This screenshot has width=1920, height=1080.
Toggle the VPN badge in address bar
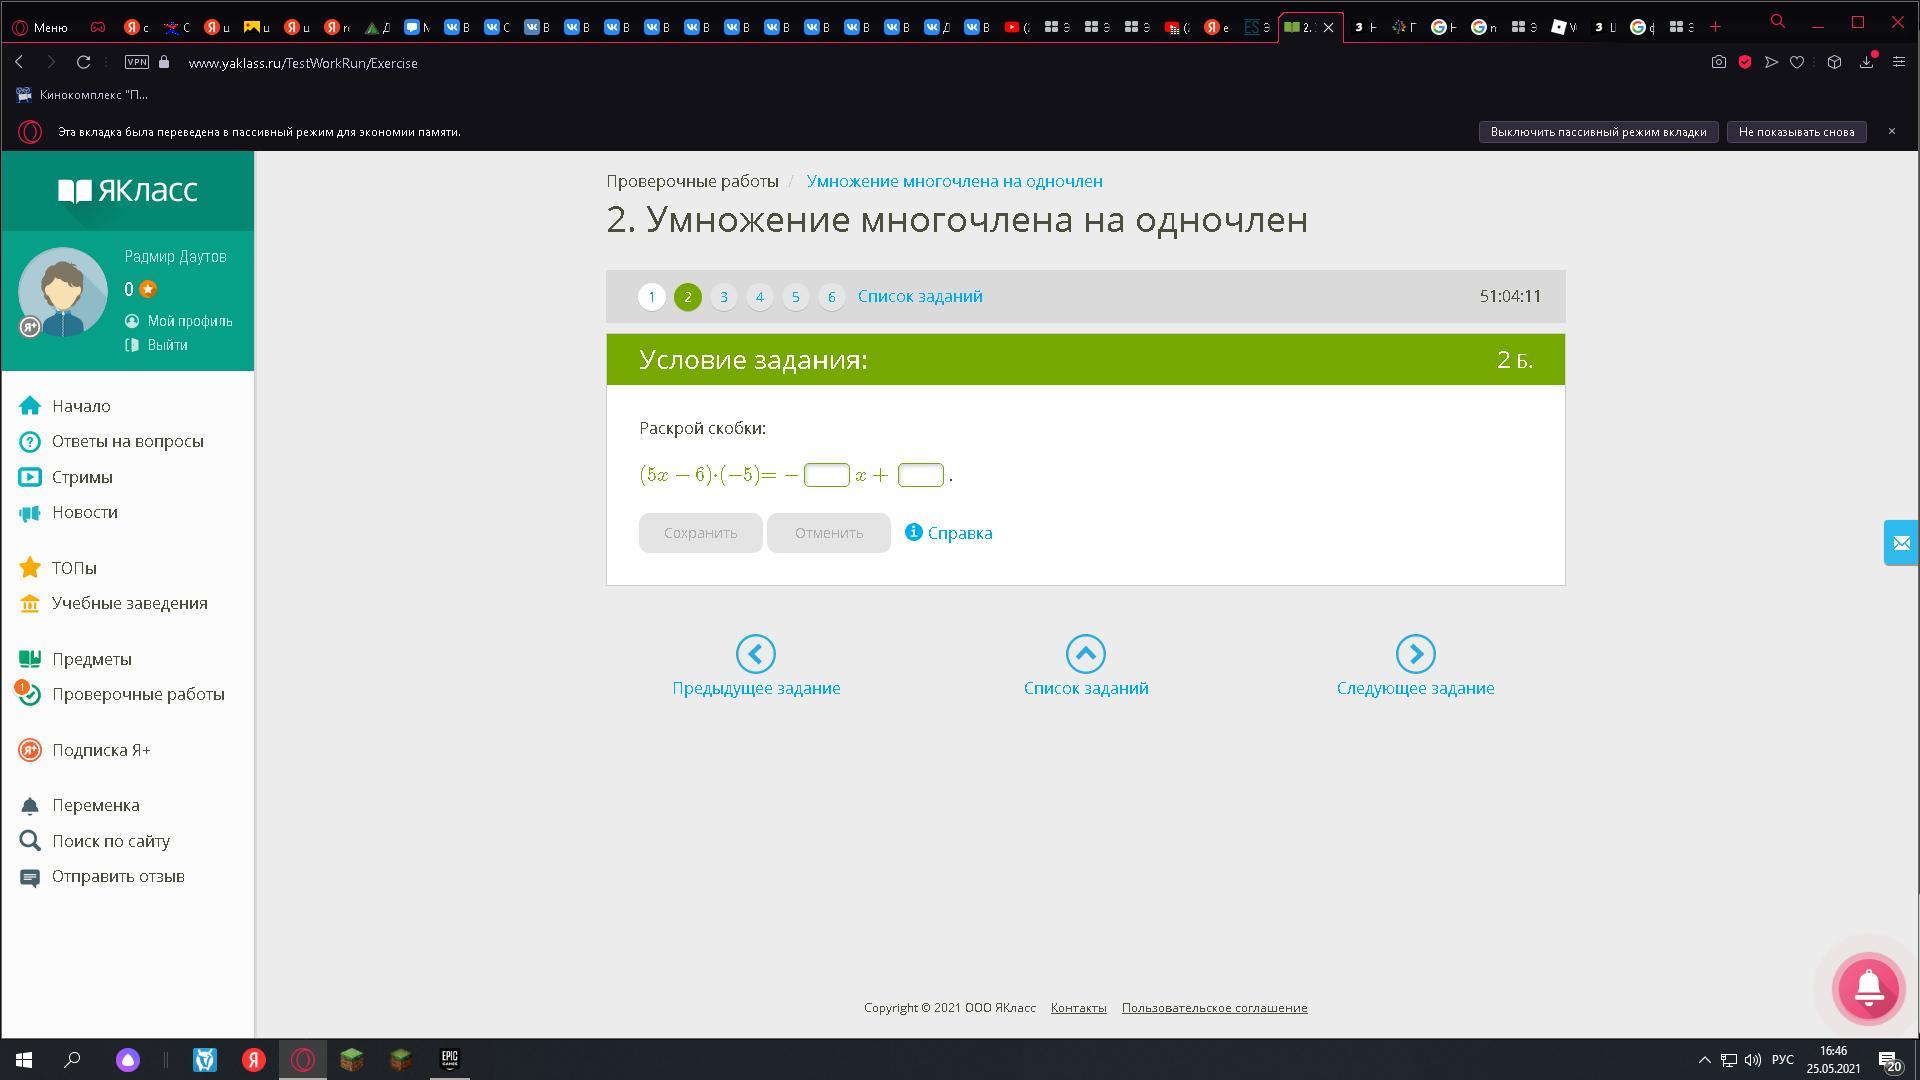point(137,62)
